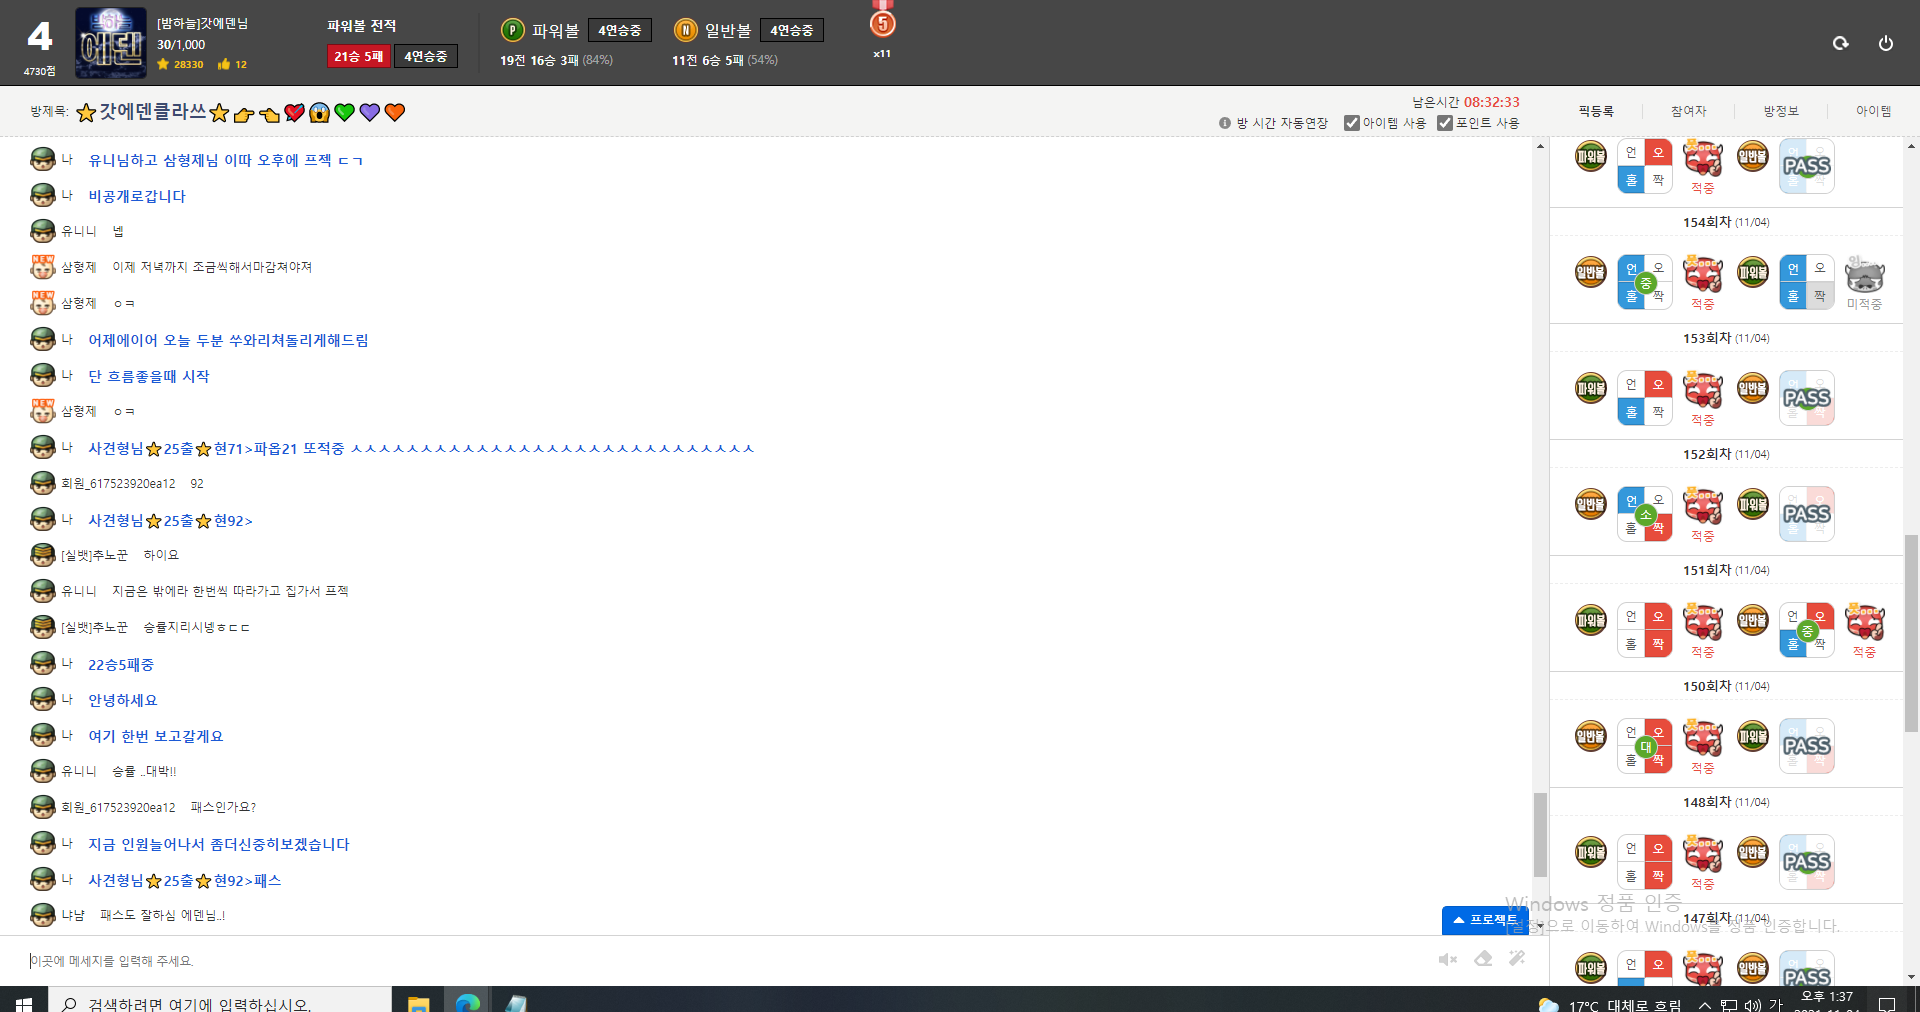
Task: Mute chat sound with the speaker icon
Action: 1447,960
